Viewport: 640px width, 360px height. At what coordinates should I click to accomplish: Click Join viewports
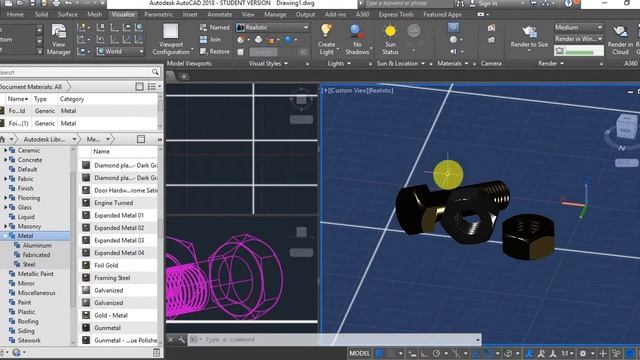pyautogui.click(x=211, y=40)
